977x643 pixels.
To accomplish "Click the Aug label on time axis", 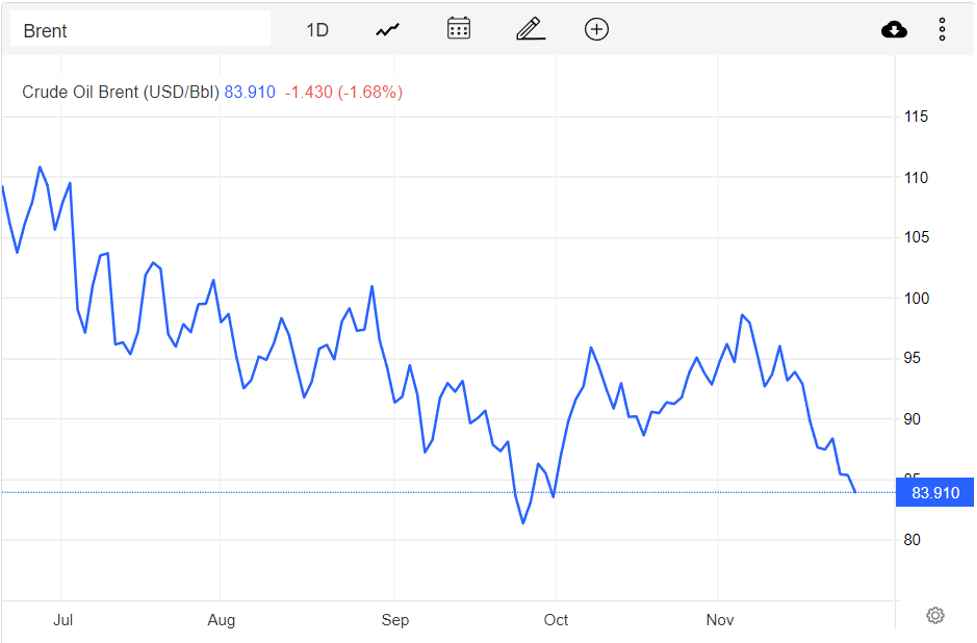I will 221,620.
